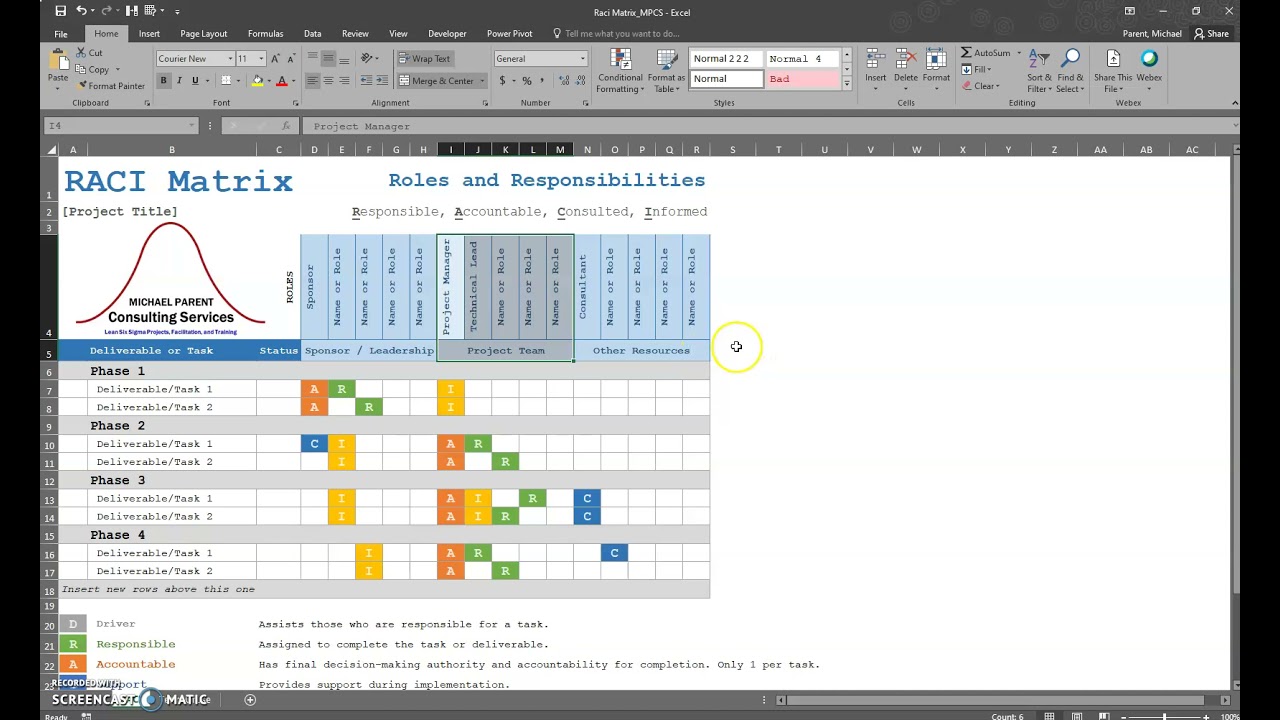Apply the Bad cell style
Viewport: 1280px width, 720px height.
803,79
